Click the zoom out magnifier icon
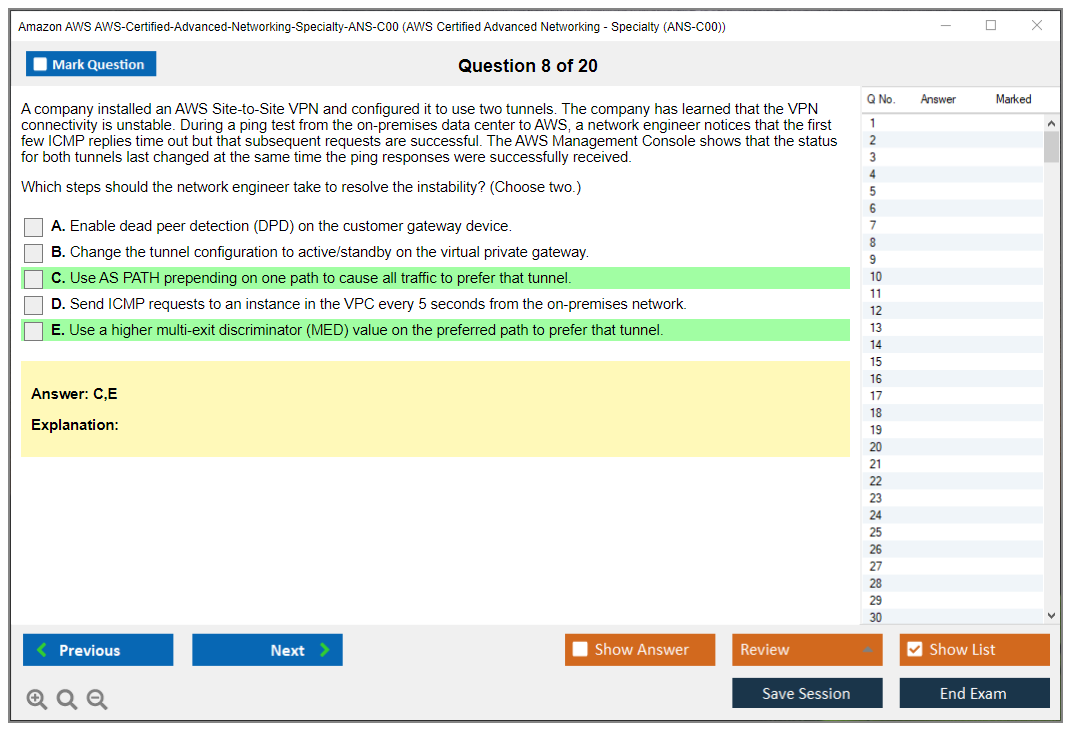The width and height of the screenshot is (1075, 735). (x=97, y=700)
